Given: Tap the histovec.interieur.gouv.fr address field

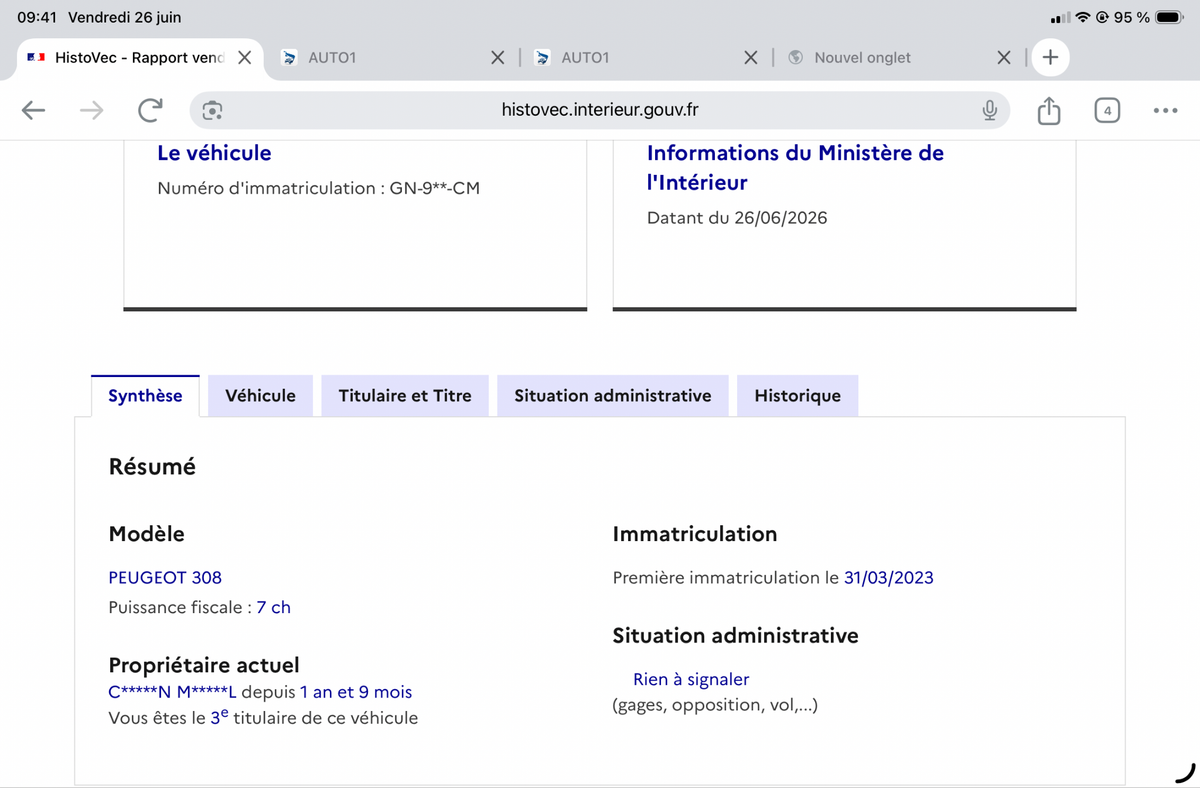Looking at the screenshot, I should click(x=600, y=111).
